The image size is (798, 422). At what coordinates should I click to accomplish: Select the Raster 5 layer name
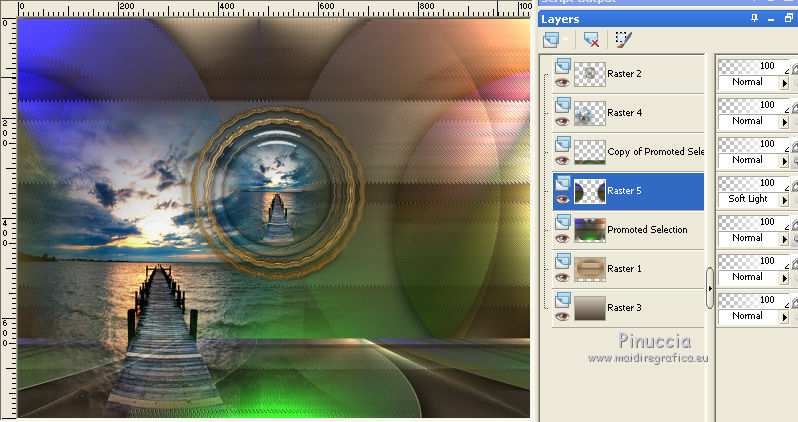coord(624,191)
